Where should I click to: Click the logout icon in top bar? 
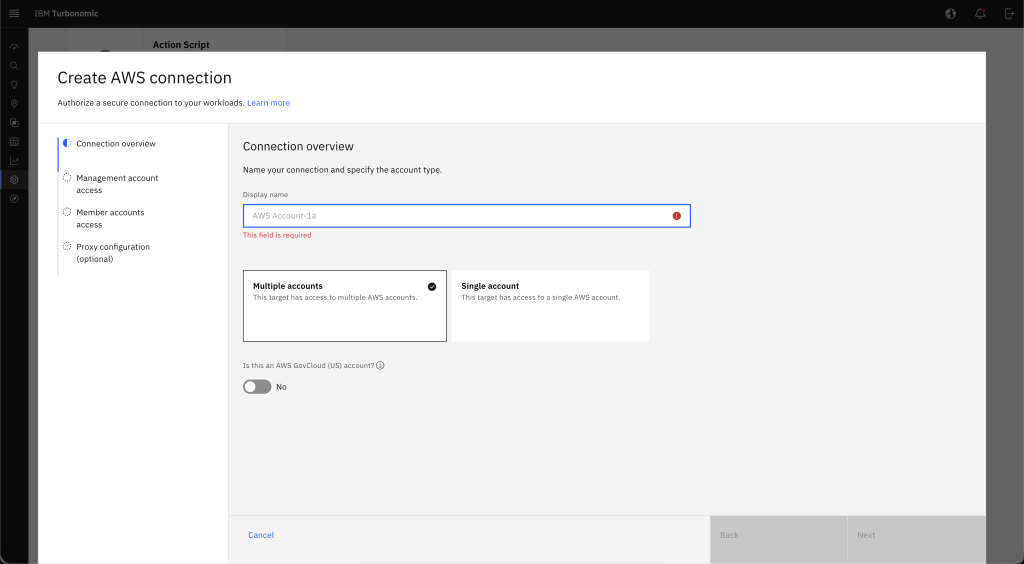click(x=1010, y=14)
